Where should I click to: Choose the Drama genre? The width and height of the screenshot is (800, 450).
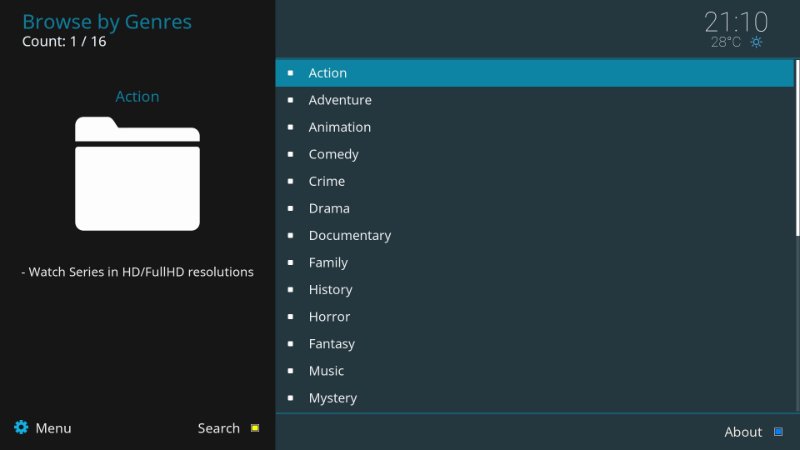coord(329,208)
